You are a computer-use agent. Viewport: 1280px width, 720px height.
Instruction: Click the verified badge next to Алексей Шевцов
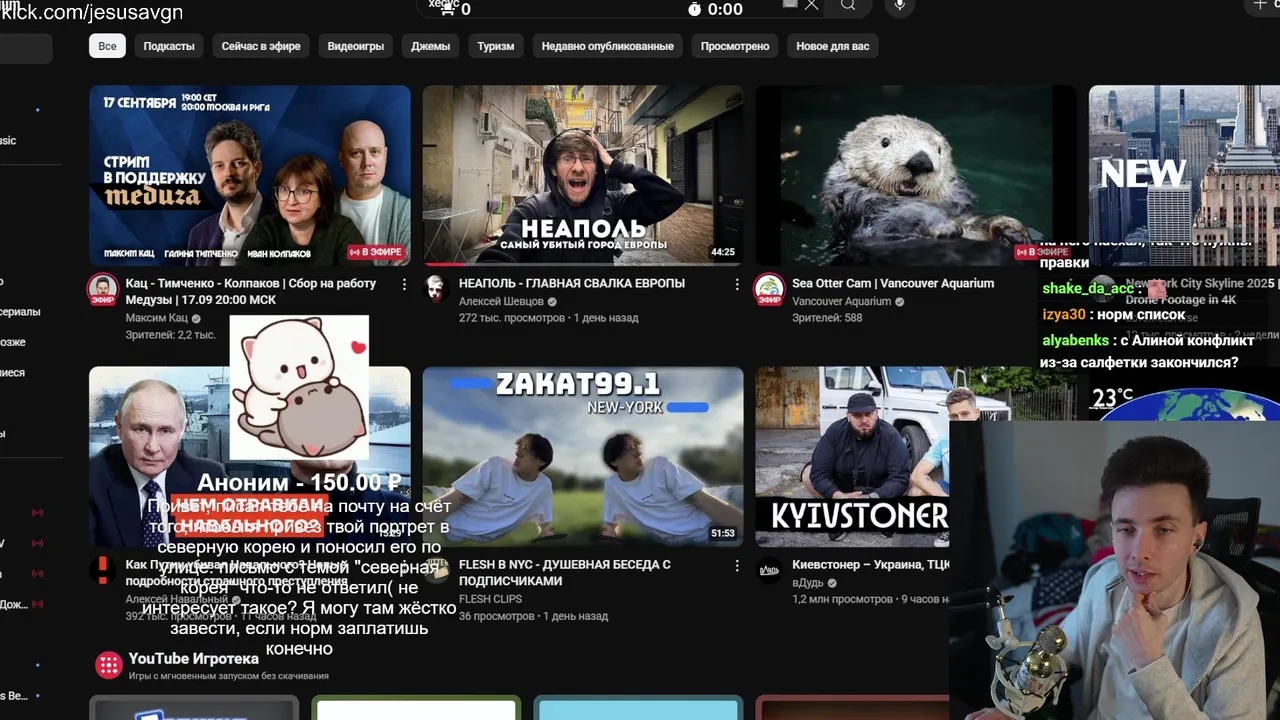click(552, 301)
